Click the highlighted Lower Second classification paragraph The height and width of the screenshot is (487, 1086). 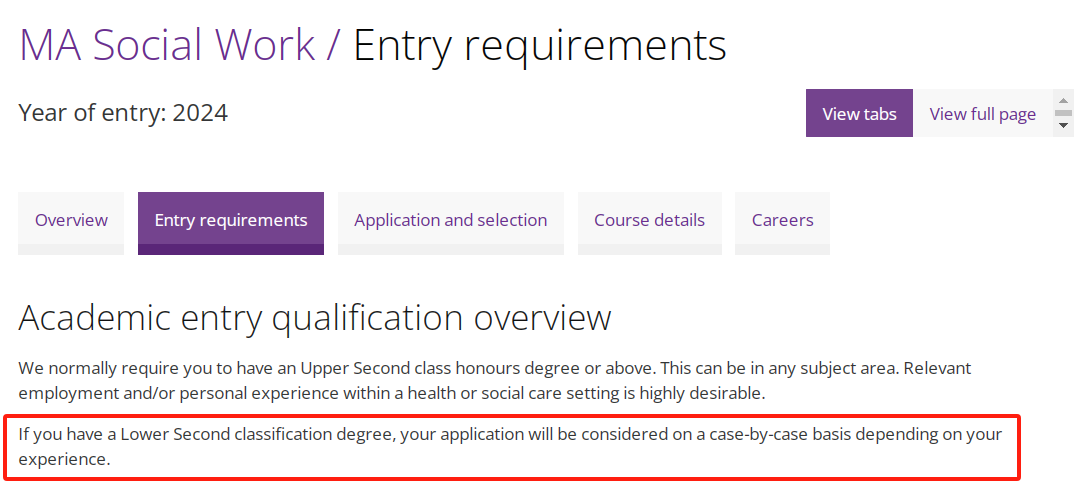coord(510,447)
